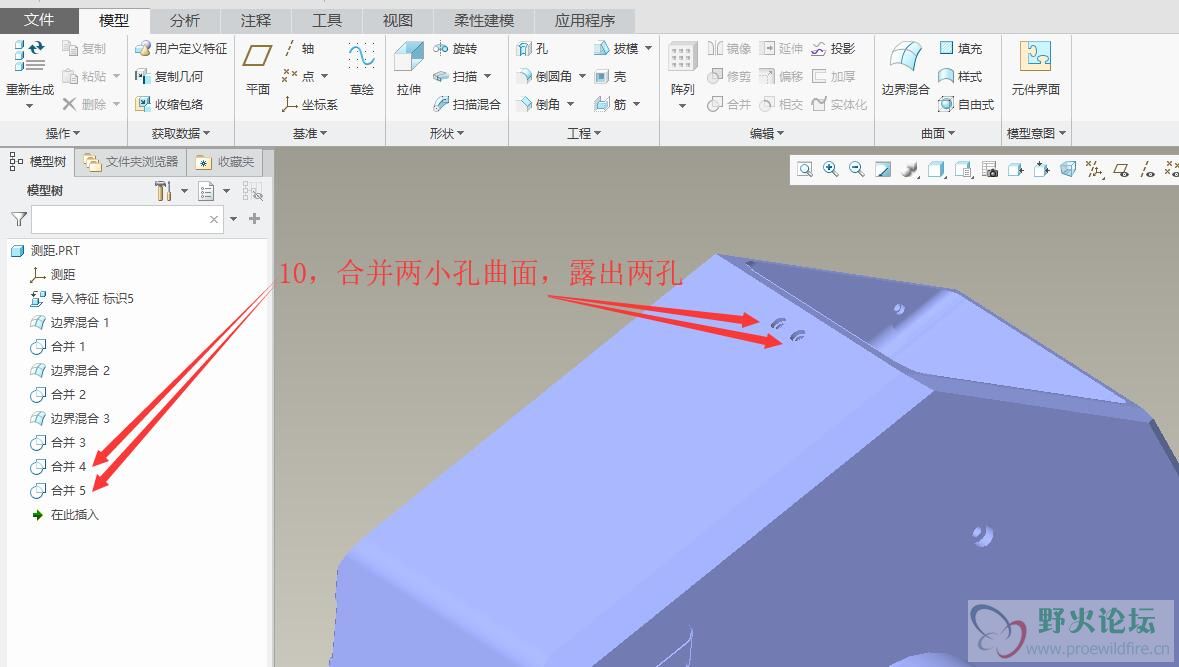The height and width of the screenshot is (667, 1179).
Task: Expand the Model Intent (模型意图) group menu
Action: point(1036,133)
